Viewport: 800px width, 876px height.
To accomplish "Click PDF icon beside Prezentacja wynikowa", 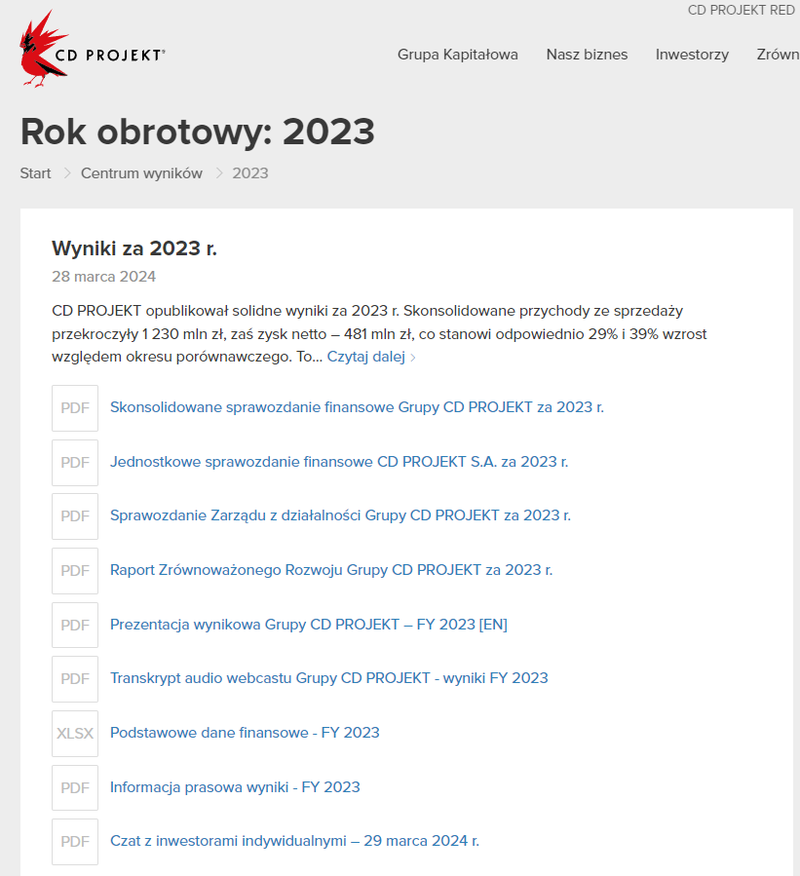I will [x=75, y=625].
